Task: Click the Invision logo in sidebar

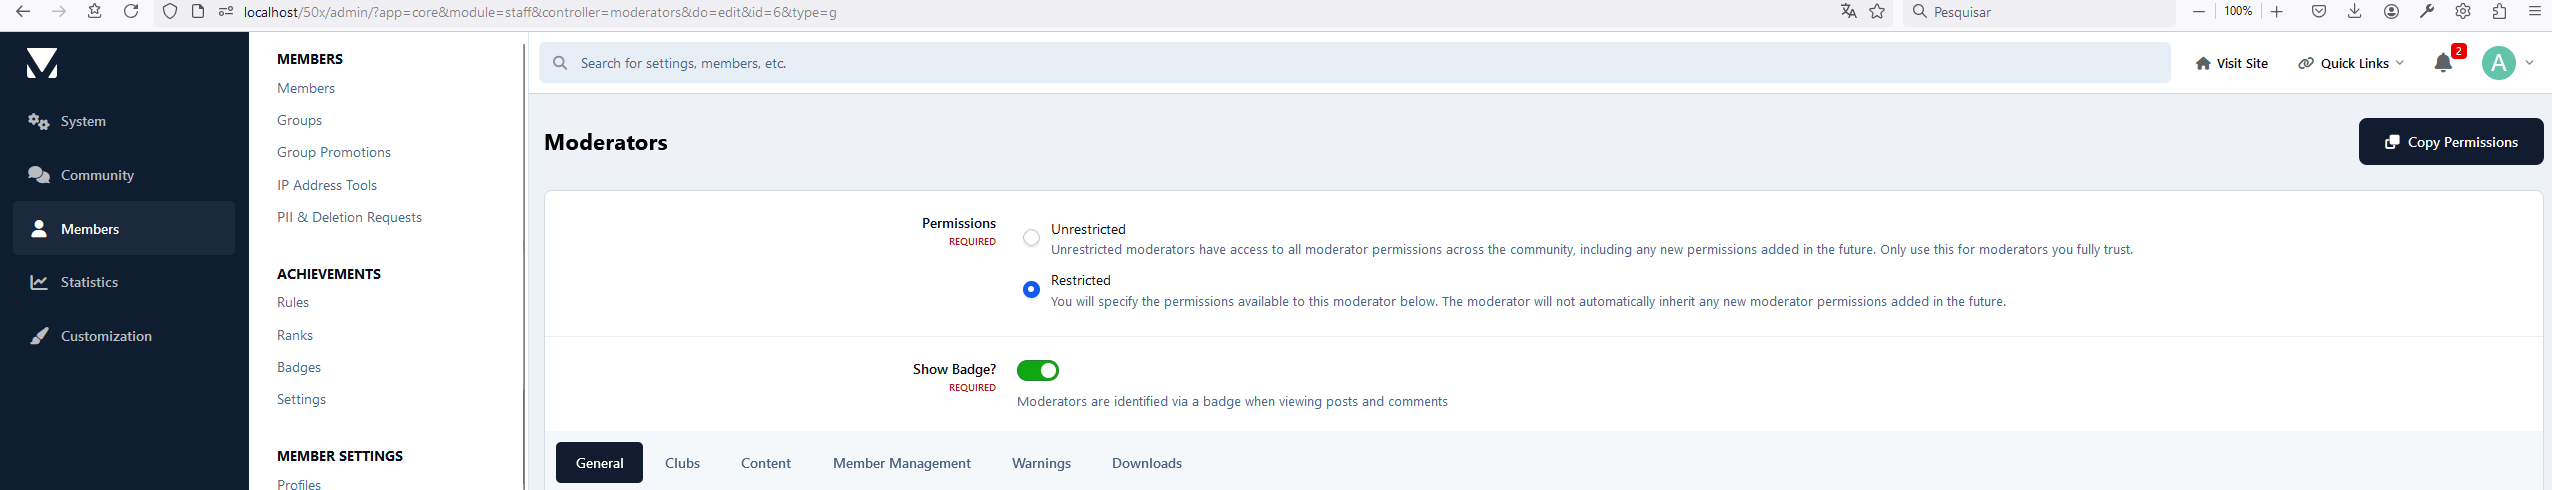Action: click(x=42, y=63)
